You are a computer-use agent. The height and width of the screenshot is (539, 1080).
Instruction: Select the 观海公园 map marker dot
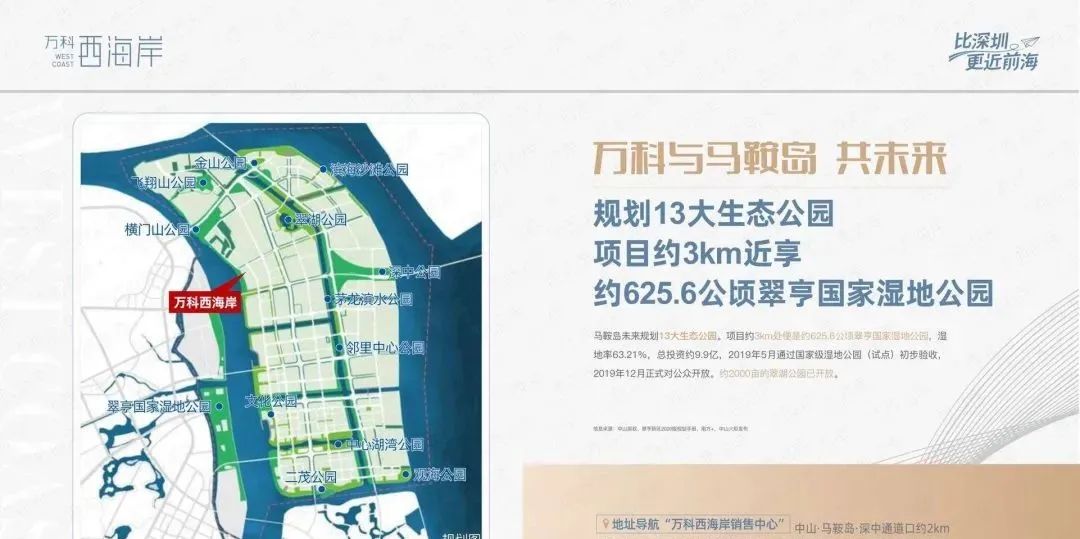click(406, 474)
